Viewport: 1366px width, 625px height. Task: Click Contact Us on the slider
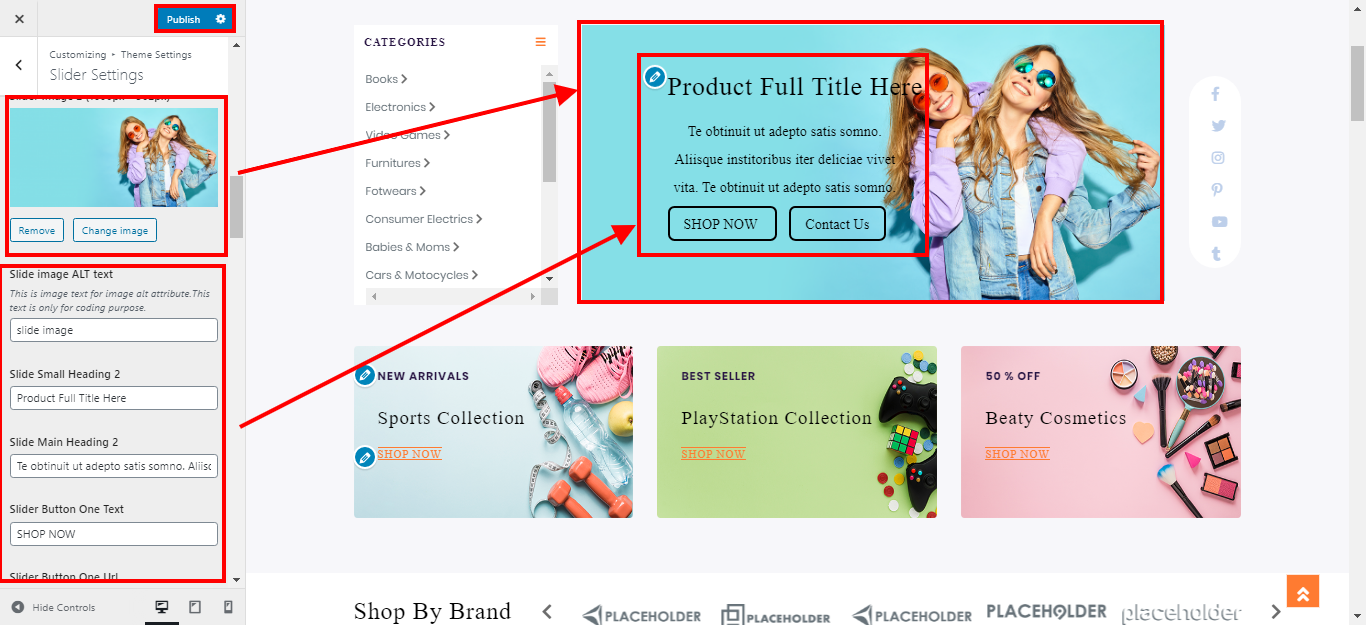(x=837, y=224)
